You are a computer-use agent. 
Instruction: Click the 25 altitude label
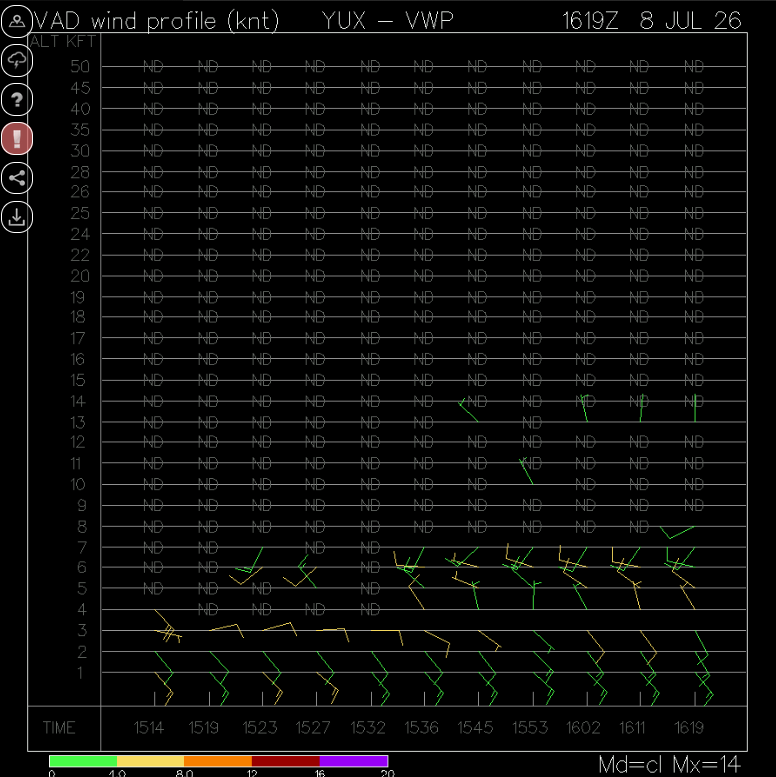(x=80, y=213)
